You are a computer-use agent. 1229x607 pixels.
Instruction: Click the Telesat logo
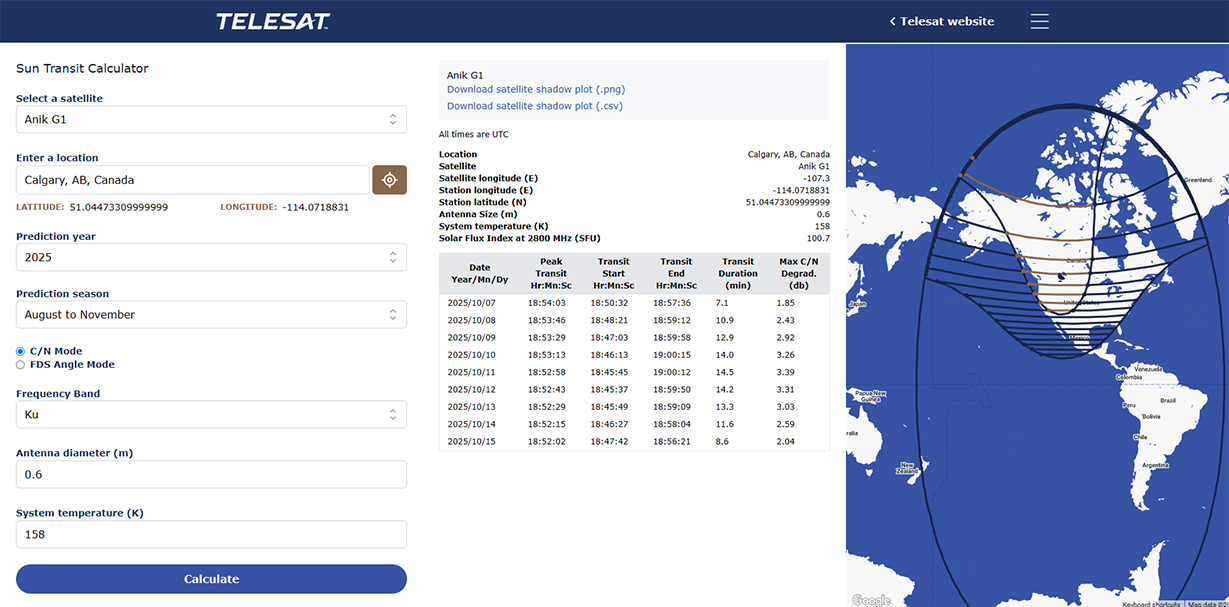pos(273,21)
